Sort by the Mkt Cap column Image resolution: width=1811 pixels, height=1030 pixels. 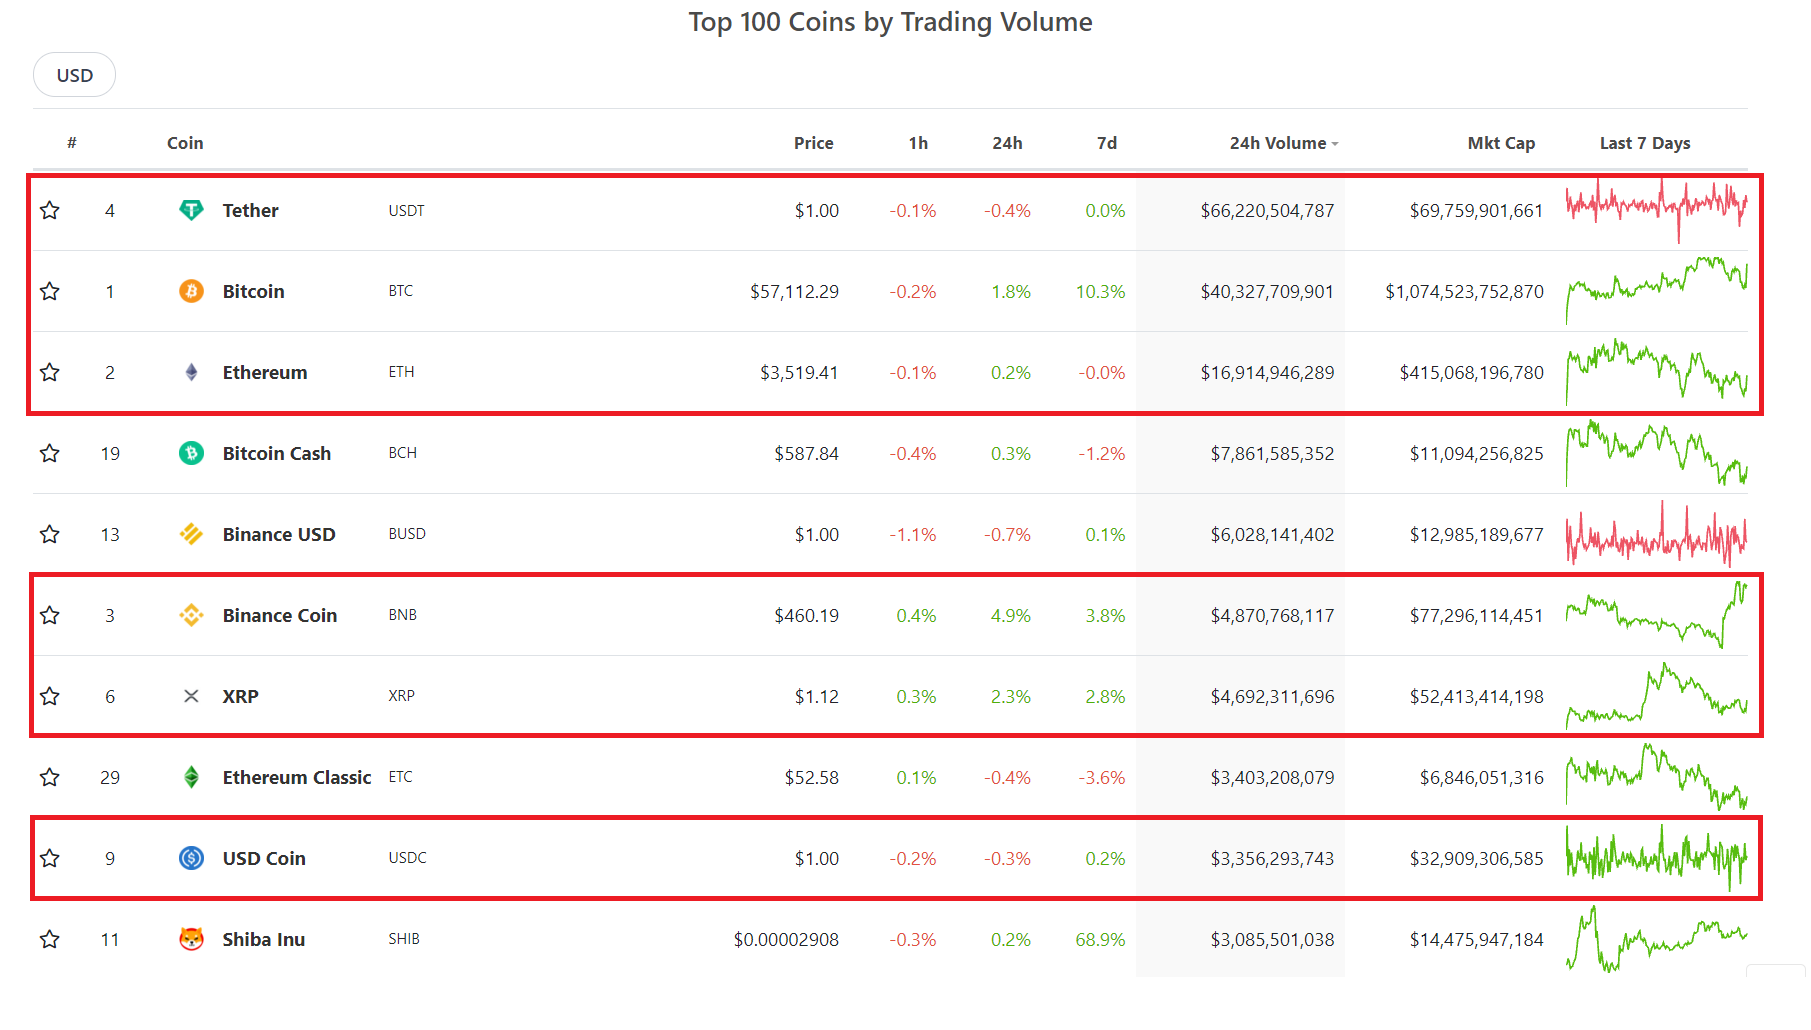pyautogui.click(x=1501, y=143)
